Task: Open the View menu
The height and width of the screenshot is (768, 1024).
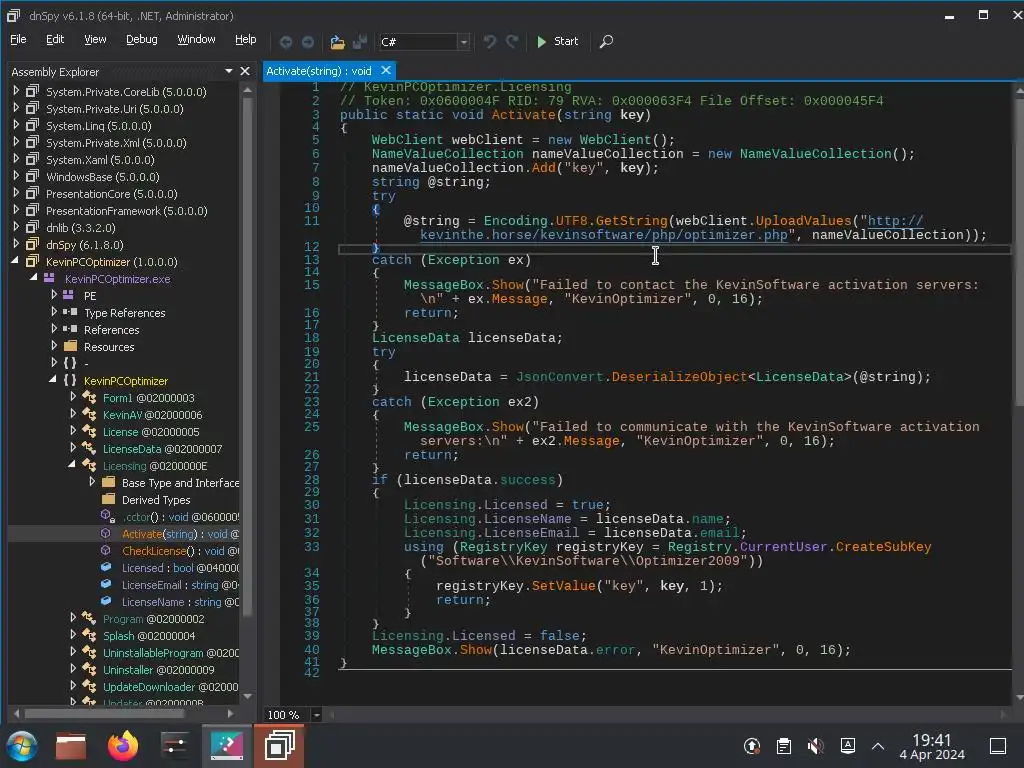Action: click(x=95, y=39)
